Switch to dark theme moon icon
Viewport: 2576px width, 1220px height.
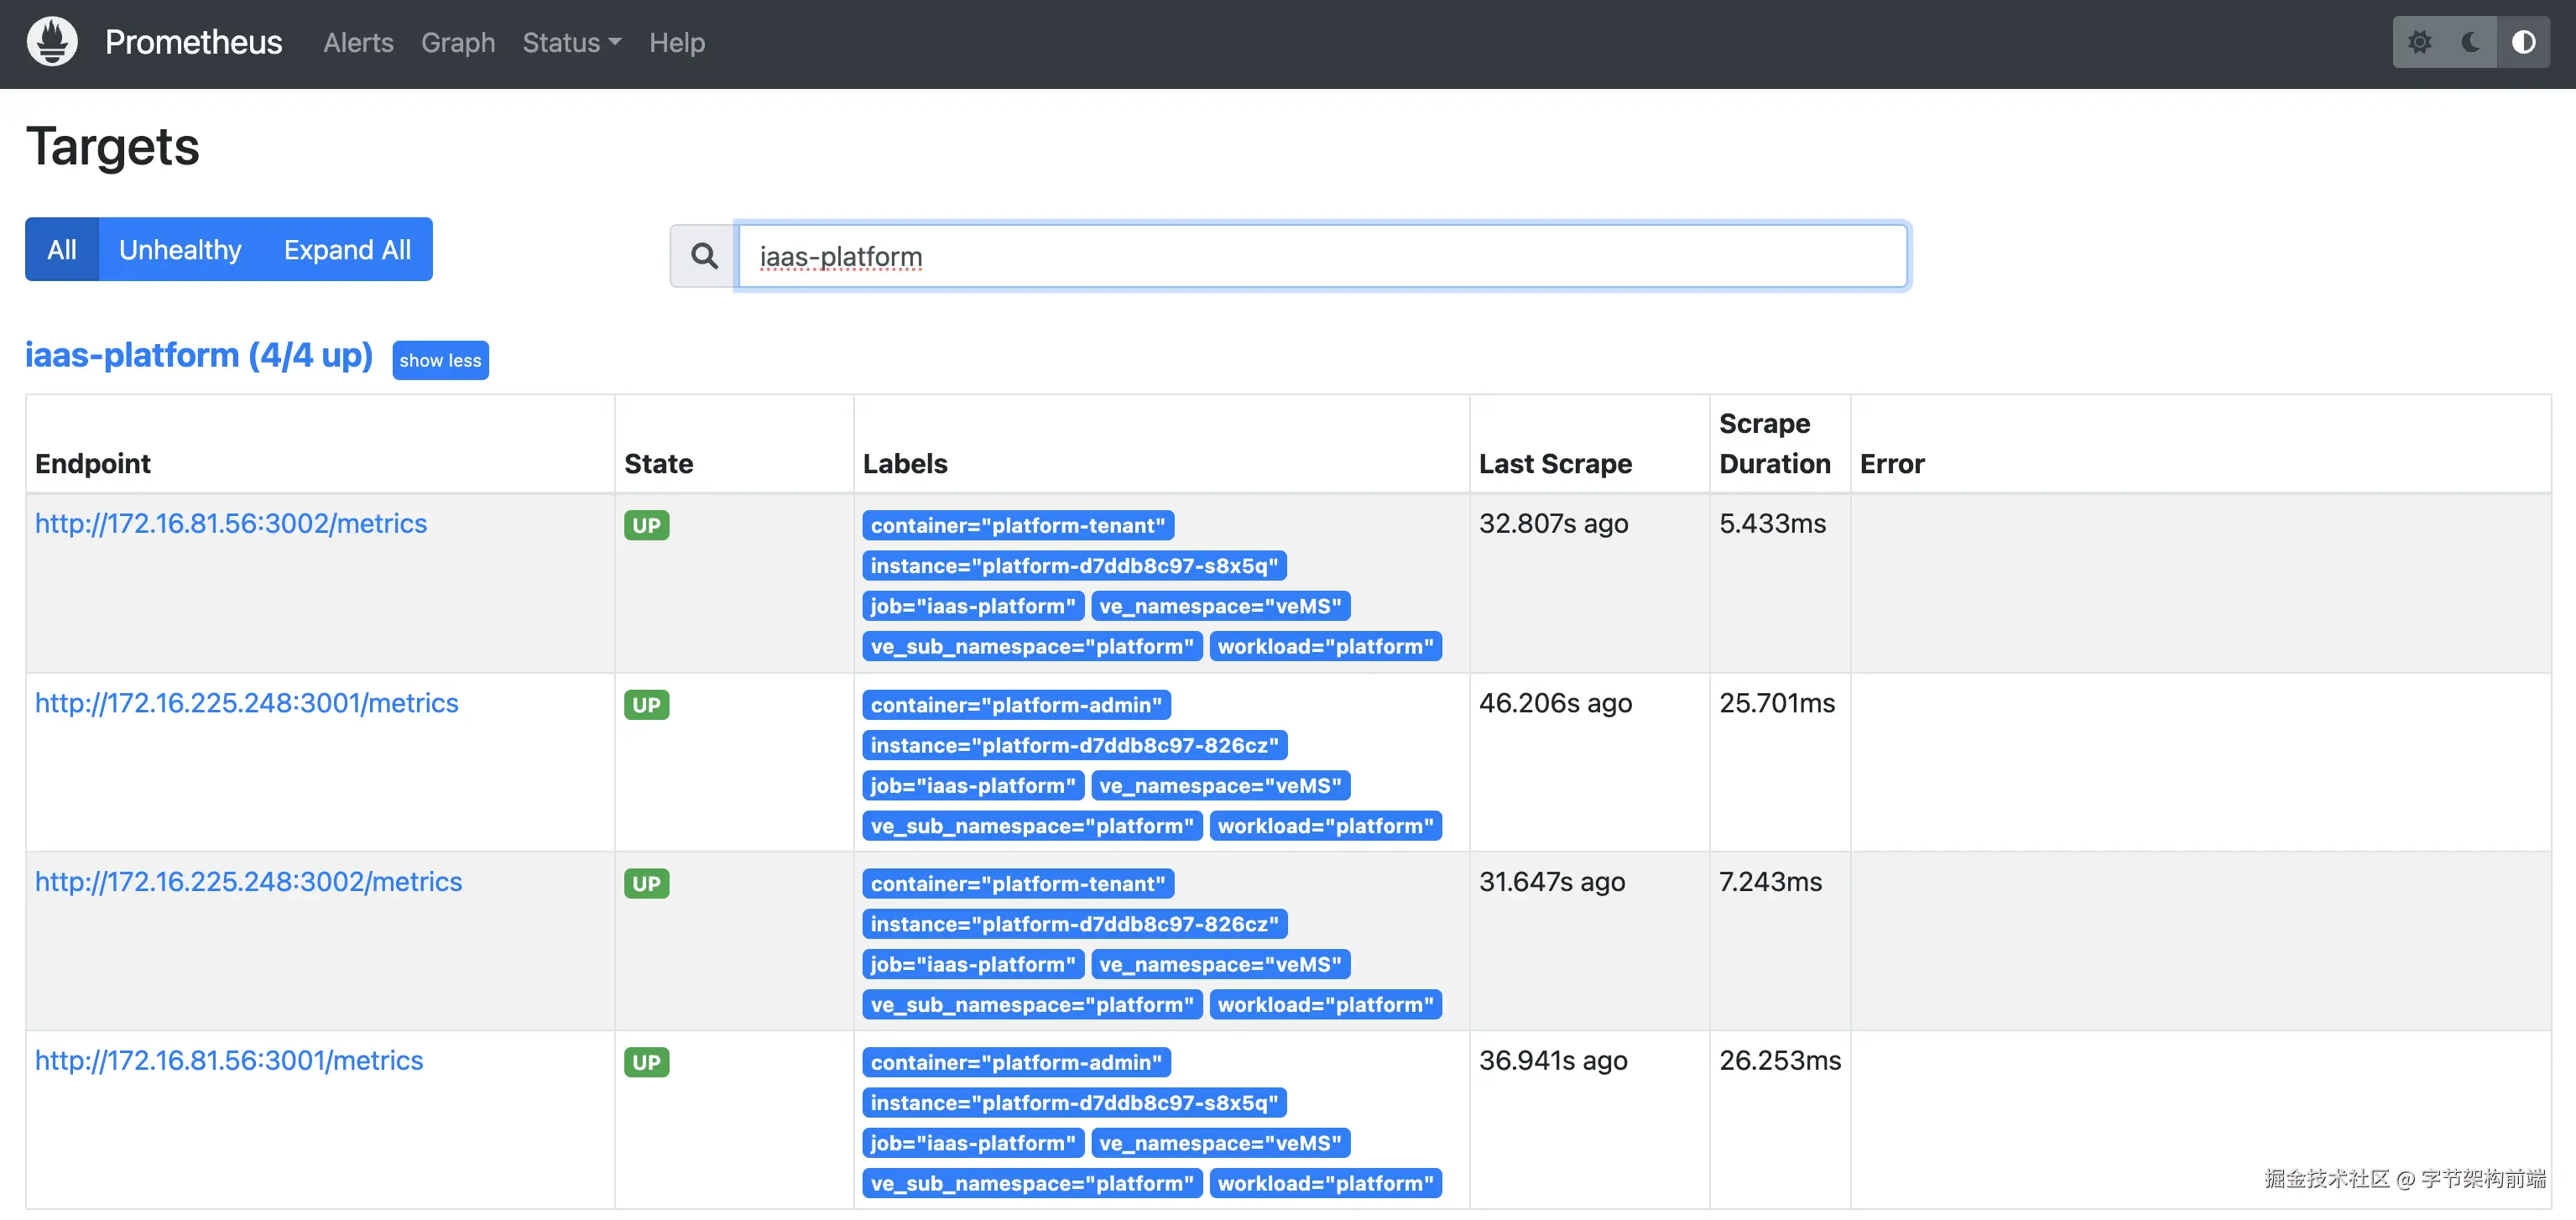[2471, 42]
